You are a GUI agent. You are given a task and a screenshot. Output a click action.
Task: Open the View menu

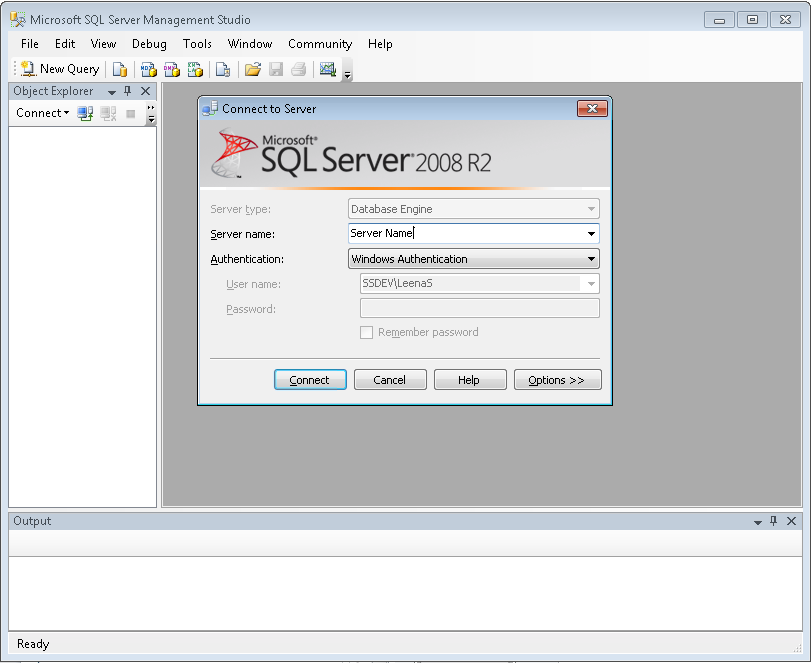103,44
